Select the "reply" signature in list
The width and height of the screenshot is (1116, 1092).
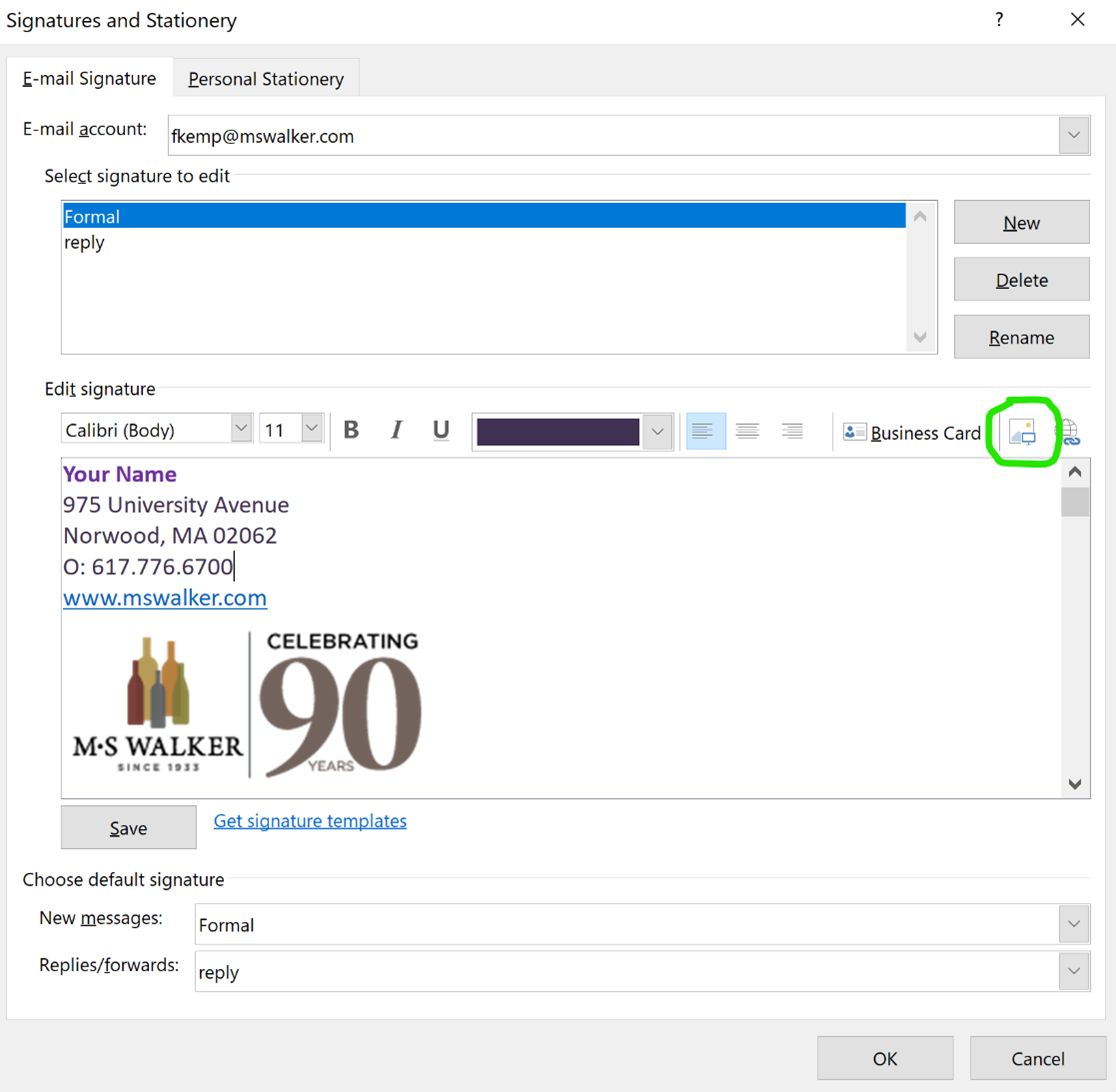click(84, 242)
